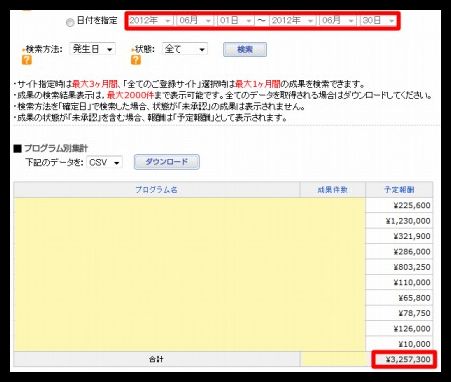Image resolution: width=451 pixels, height=382 pixels.
Task: Open the 検索方法 dropdown showing 発生日
Action: pos(92,49)
